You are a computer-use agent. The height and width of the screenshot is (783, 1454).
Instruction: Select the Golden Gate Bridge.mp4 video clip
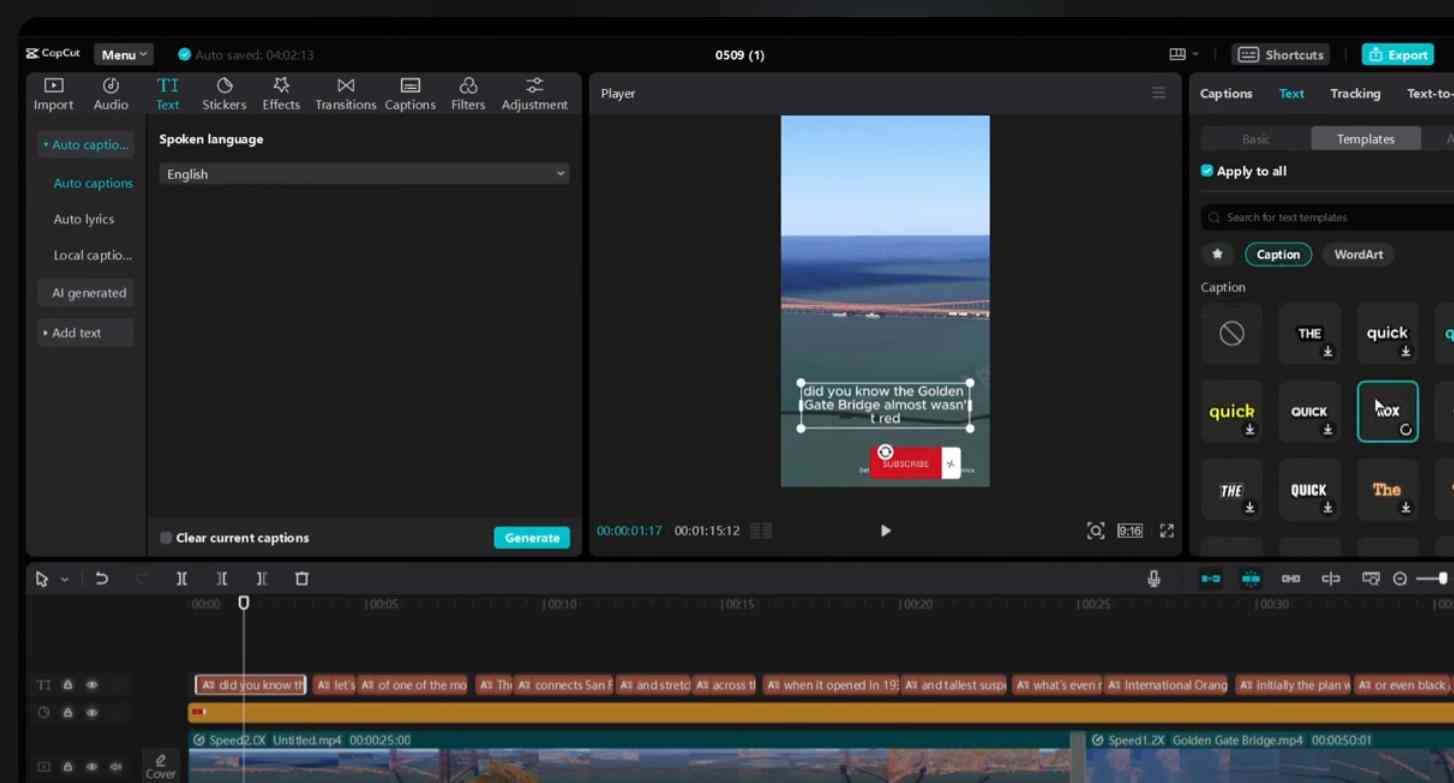coord(1270,758)
